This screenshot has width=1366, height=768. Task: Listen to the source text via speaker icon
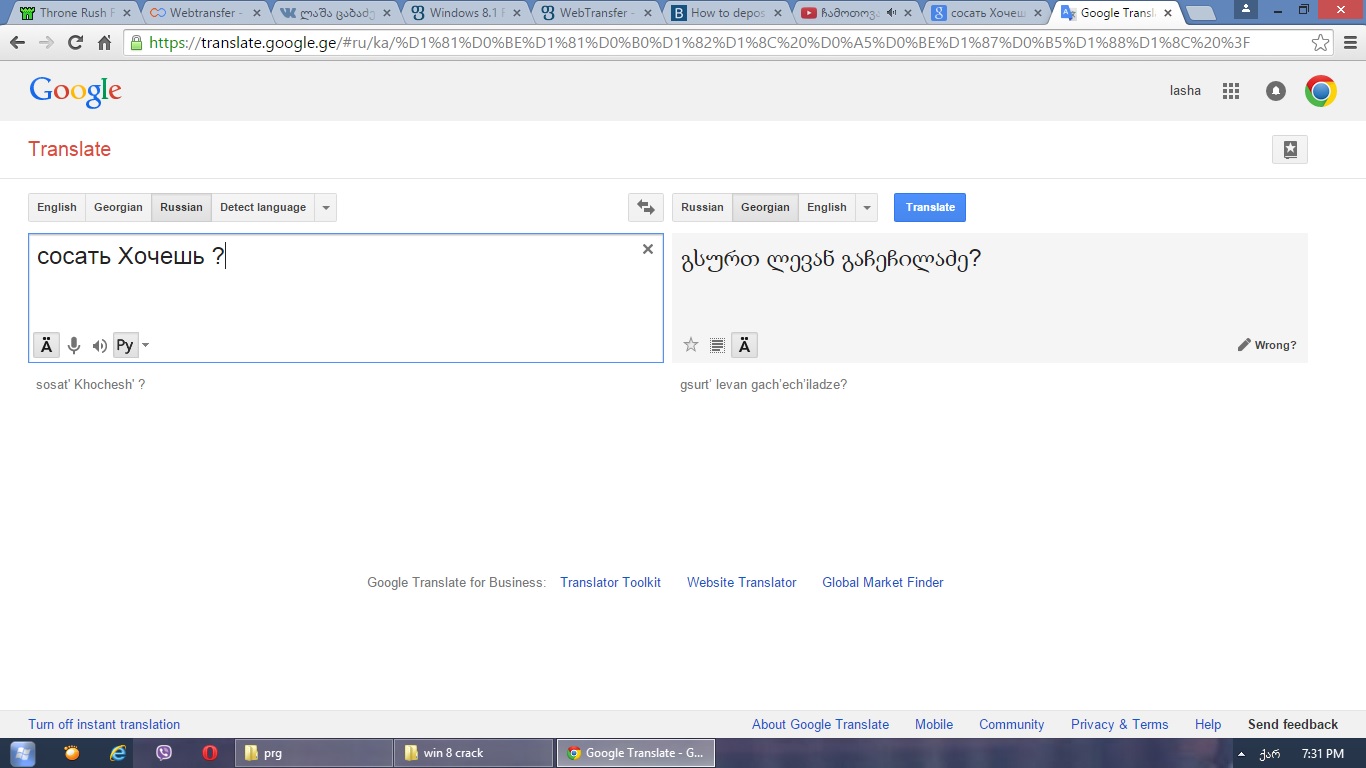[99, 346]
